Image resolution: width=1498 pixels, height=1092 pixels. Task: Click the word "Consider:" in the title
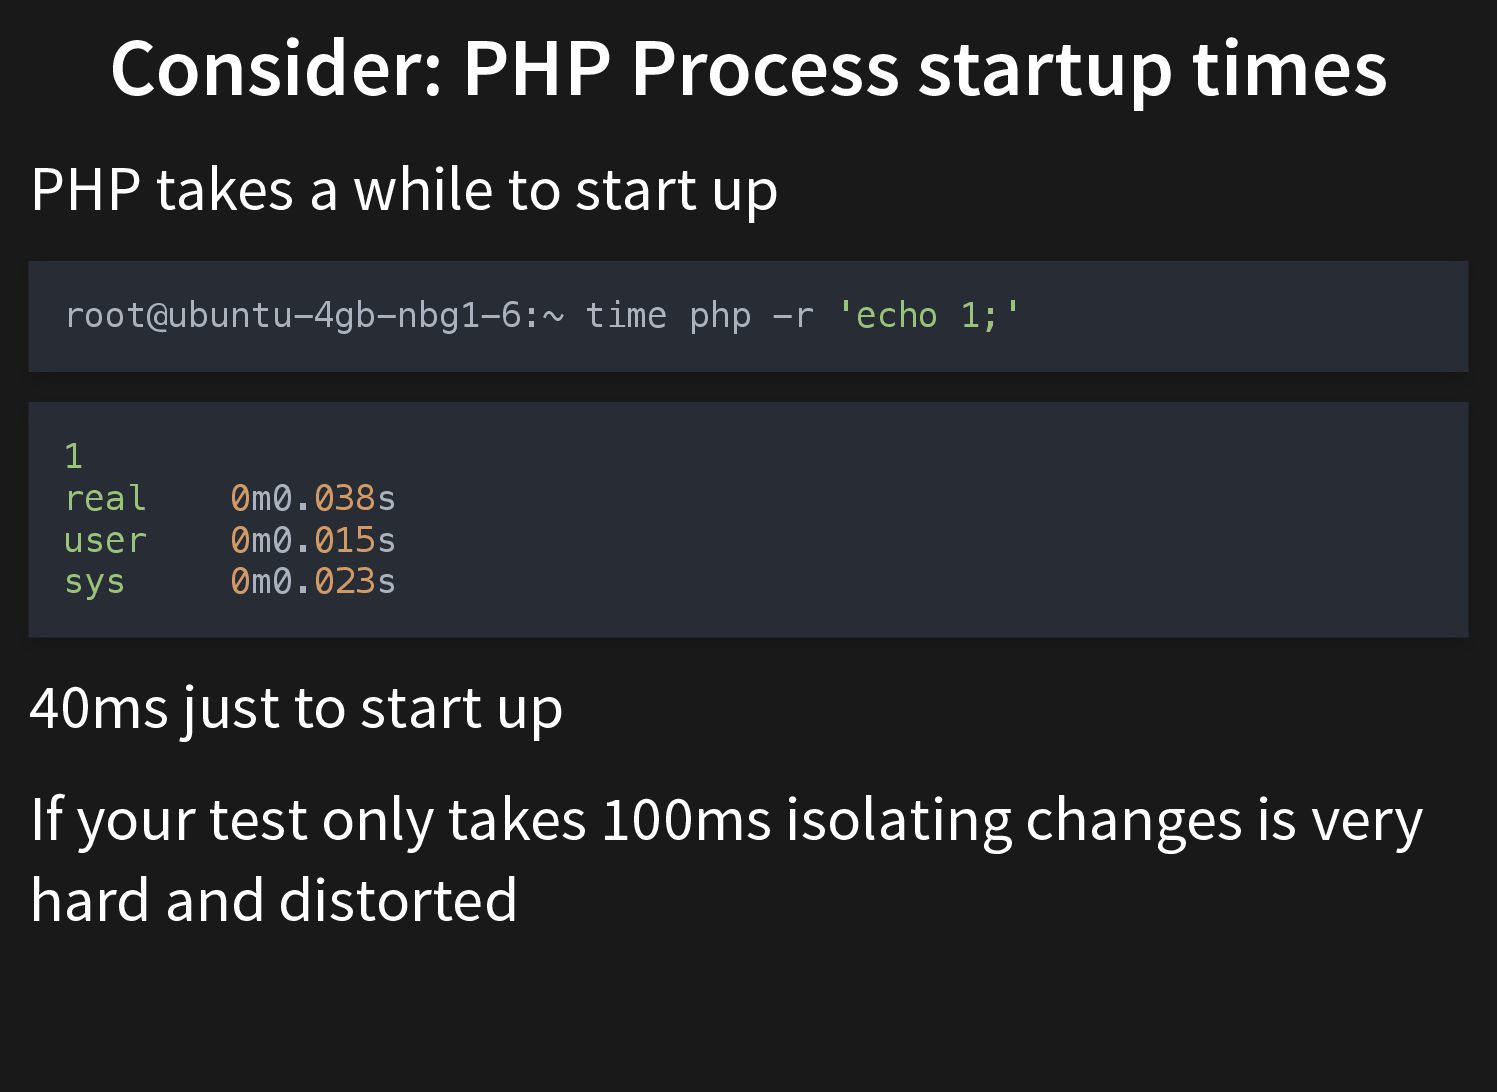click(277, 68)
